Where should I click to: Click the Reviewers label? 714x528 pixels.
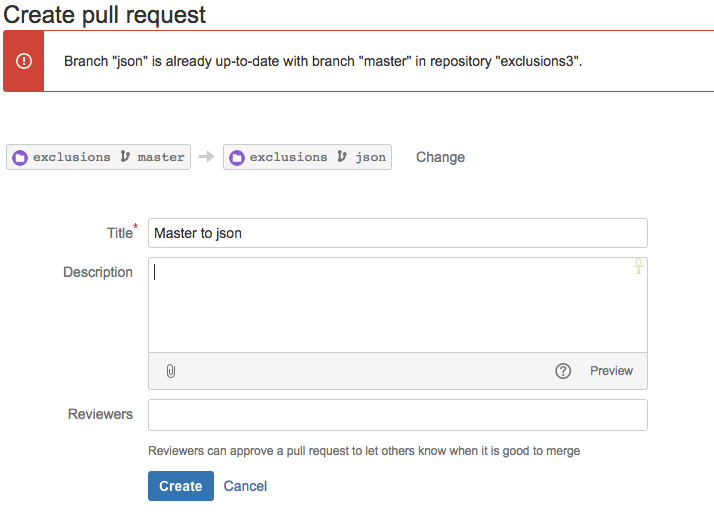coord(100,414)
